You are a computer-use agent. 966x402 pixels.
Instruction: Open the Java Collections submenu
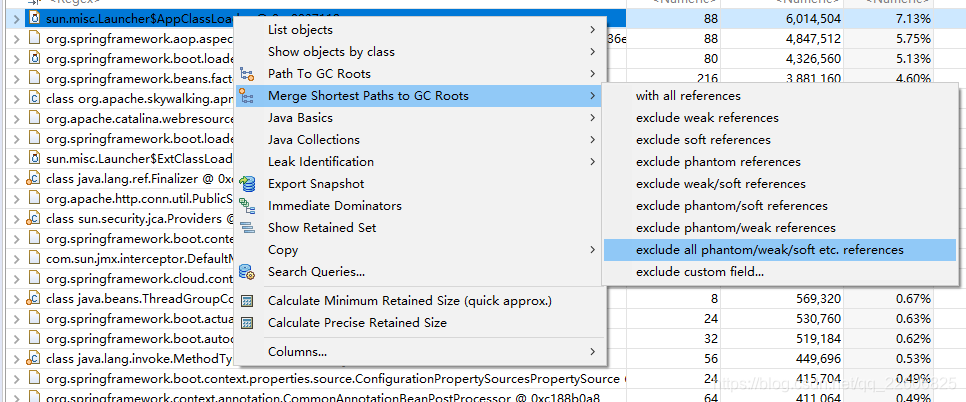click(420, 140)
